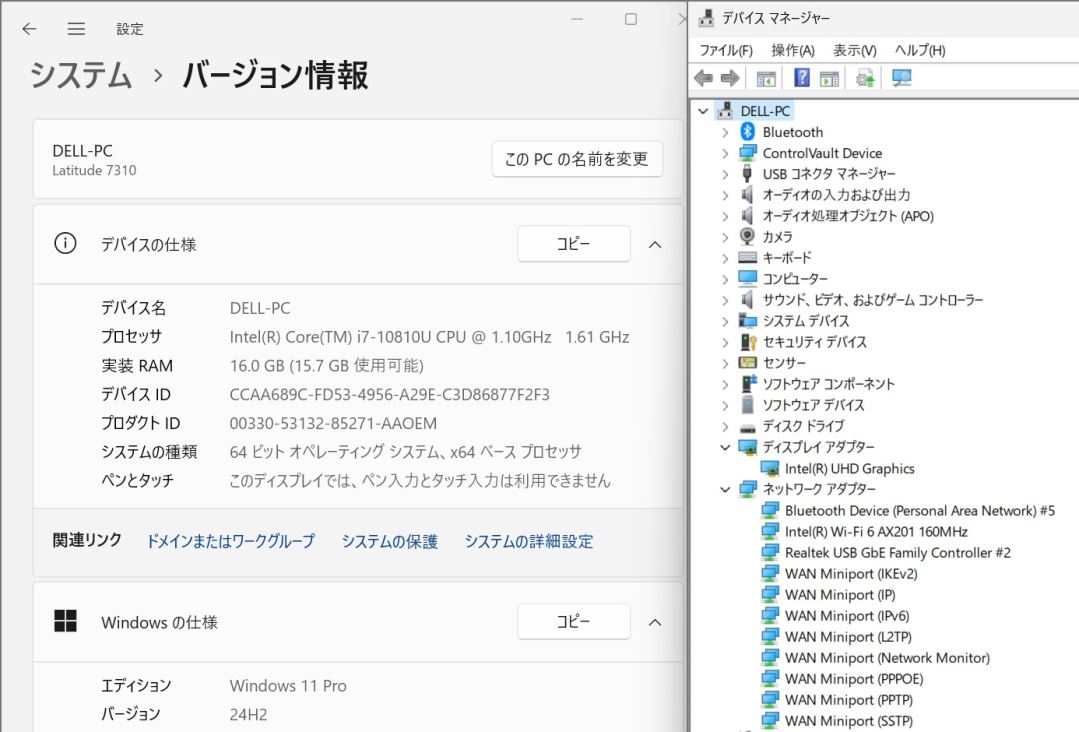Collapse the Windows の仕様 section chevron
Viewport: 1079px width, 732px height.
[x=655, y=622]
